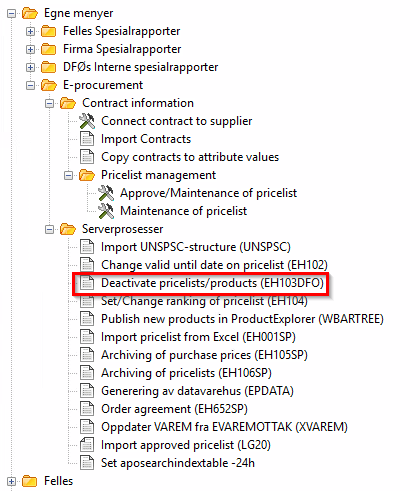Click the Serverprosesser folder icon

coord(68,230)
